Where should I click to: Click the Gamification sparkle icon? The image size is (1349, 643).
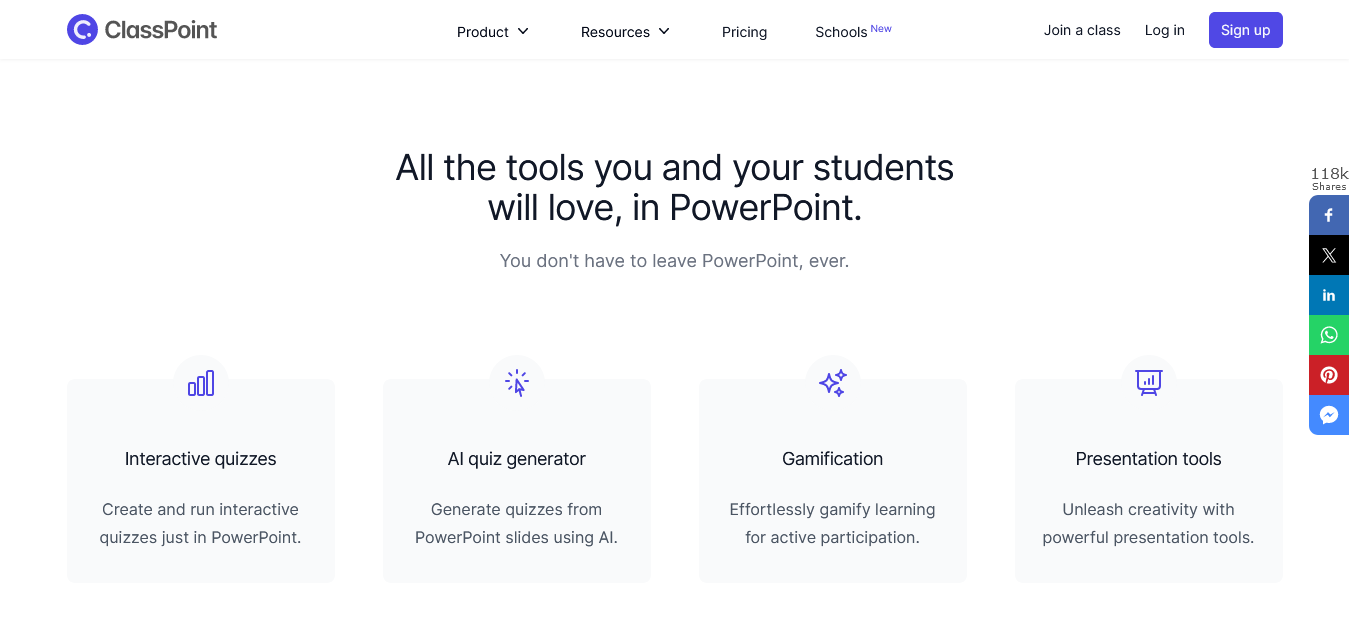click(833, 383)
